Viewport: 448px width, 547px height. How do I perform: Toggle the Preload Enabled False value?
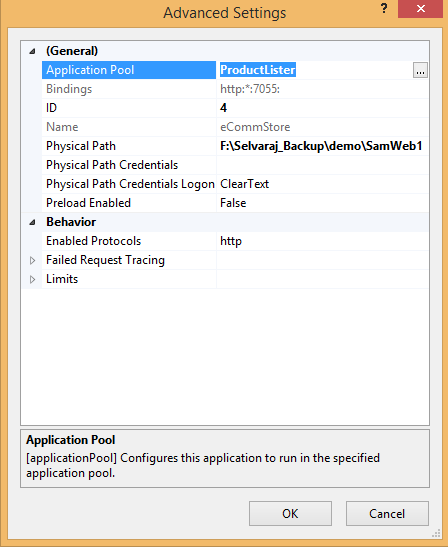(x=233, y=203)
